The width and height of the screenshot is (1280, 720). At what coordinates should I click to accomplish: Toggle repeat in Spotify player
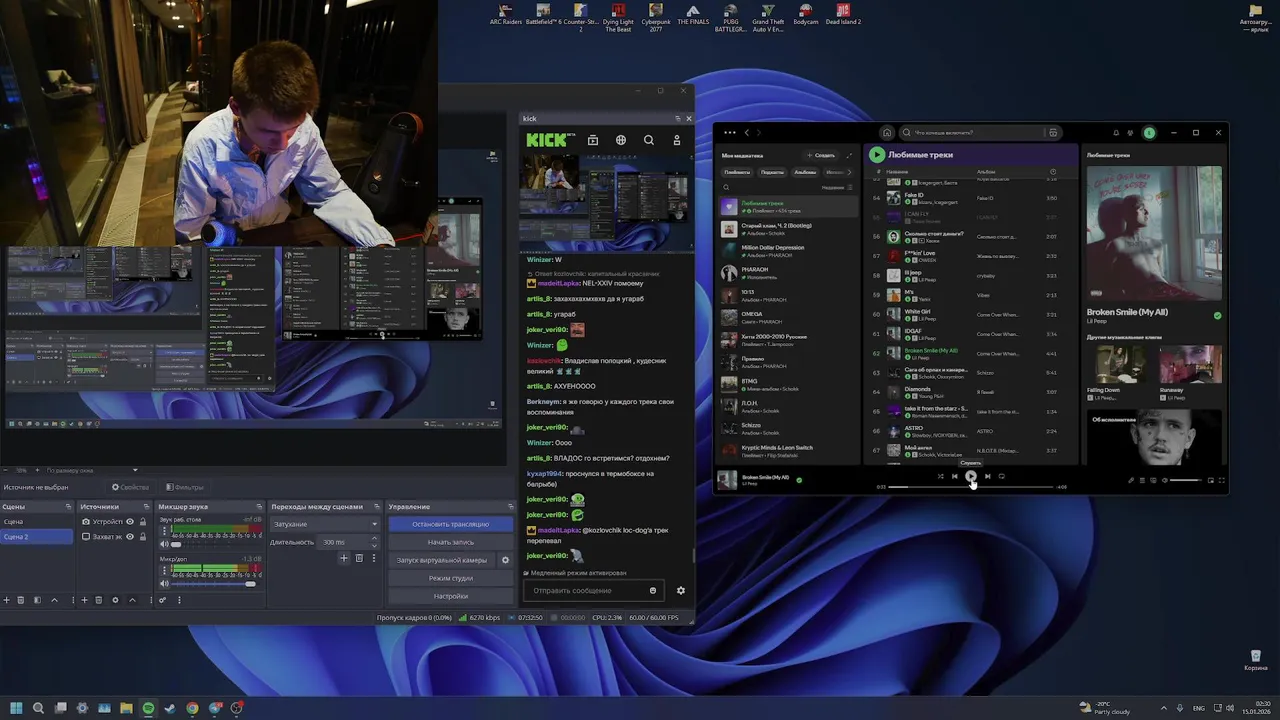1001,476
